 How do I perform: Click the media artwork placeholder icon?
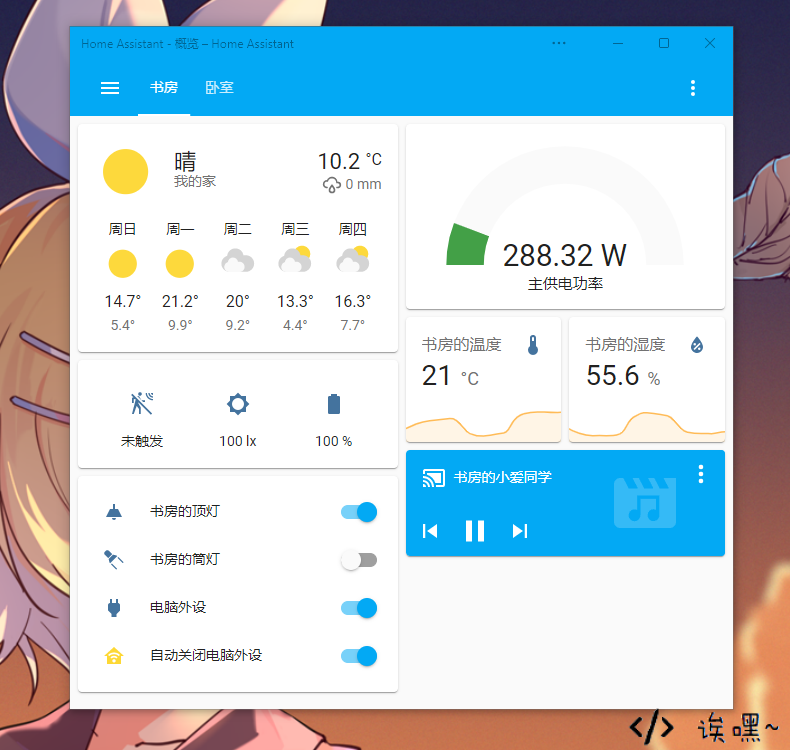pyautogui.click(x=645, y=503)
